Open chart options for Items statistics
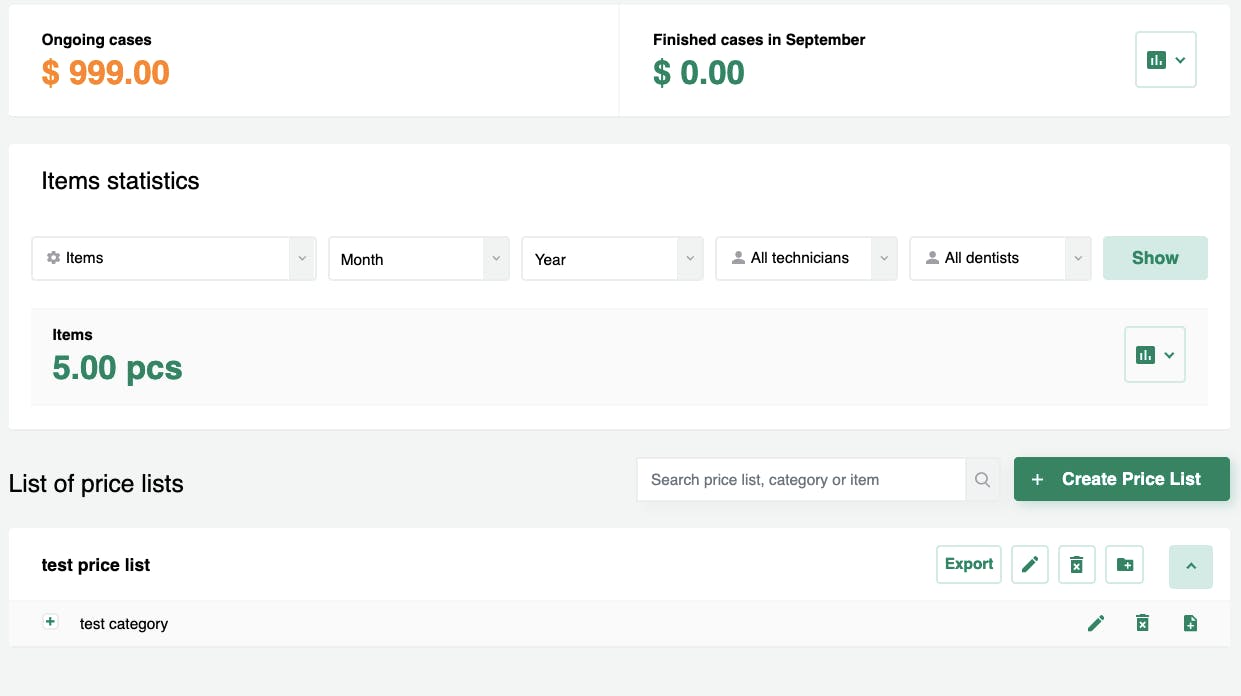The image size is (1241, 696). 1155,354
